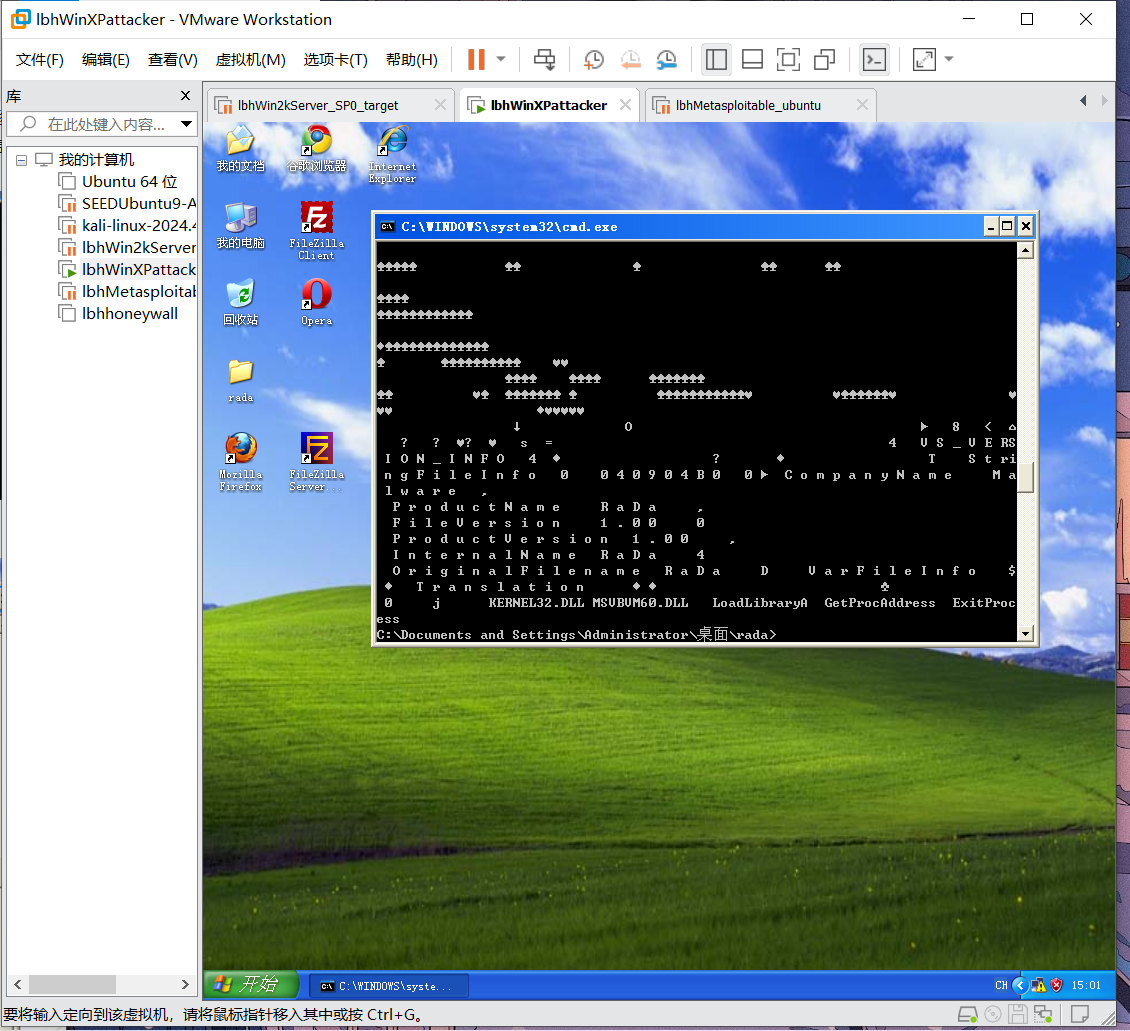The height and width of the screenshot is (1031, 1130).
Task: Close the lbhMetasploitable_ubuntu tab
Action: pyautogui.click(x=862, y=104)
